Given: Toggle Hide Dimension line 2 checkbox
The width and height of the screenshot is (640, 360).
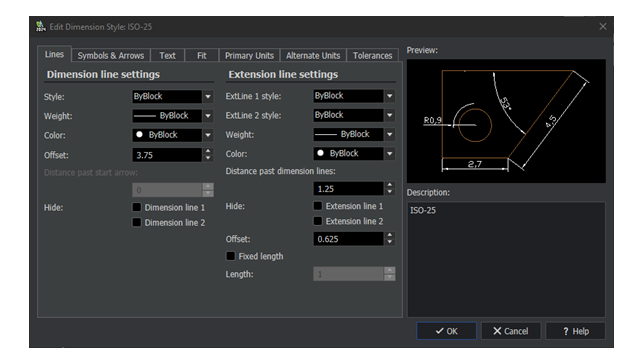Looking at the screenshot, I should (x=137, y=222).
